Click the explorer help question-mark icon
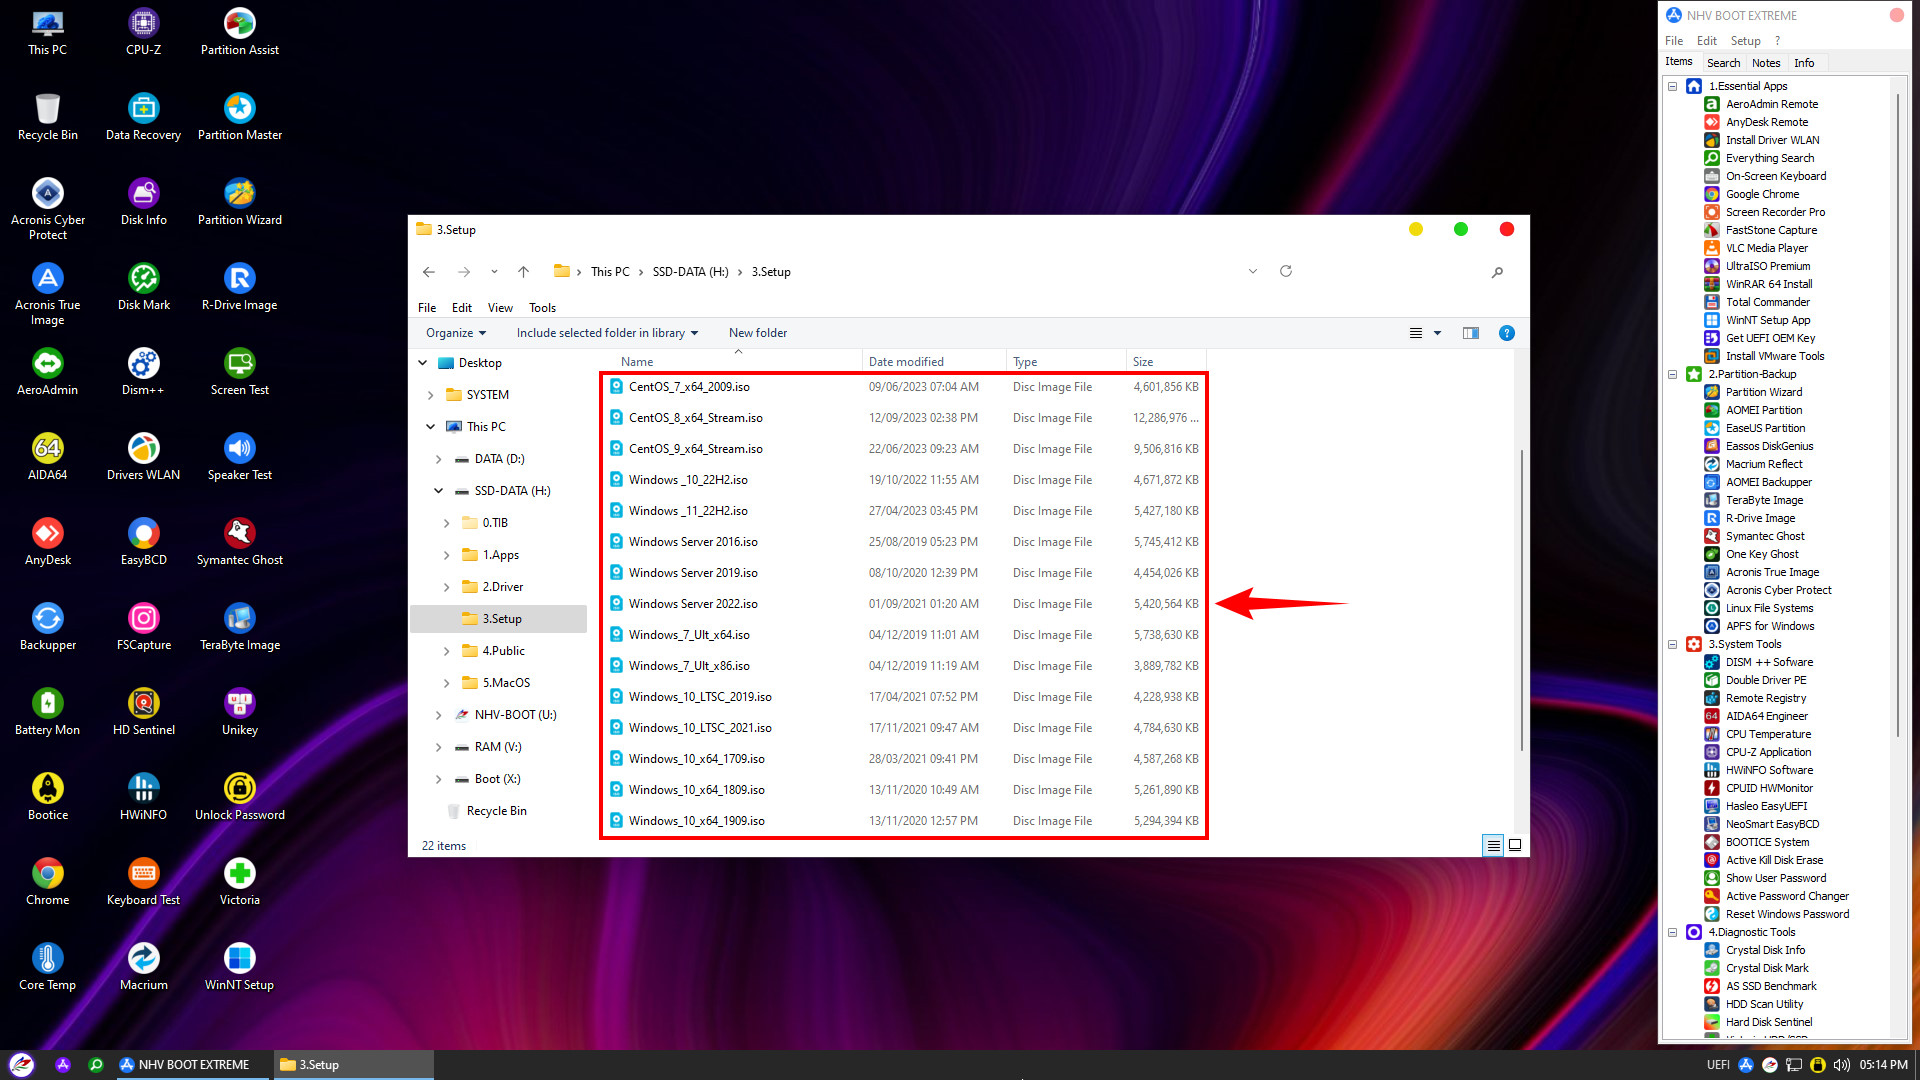Screen dimensions: 1920x1080 coord(1506,333)
